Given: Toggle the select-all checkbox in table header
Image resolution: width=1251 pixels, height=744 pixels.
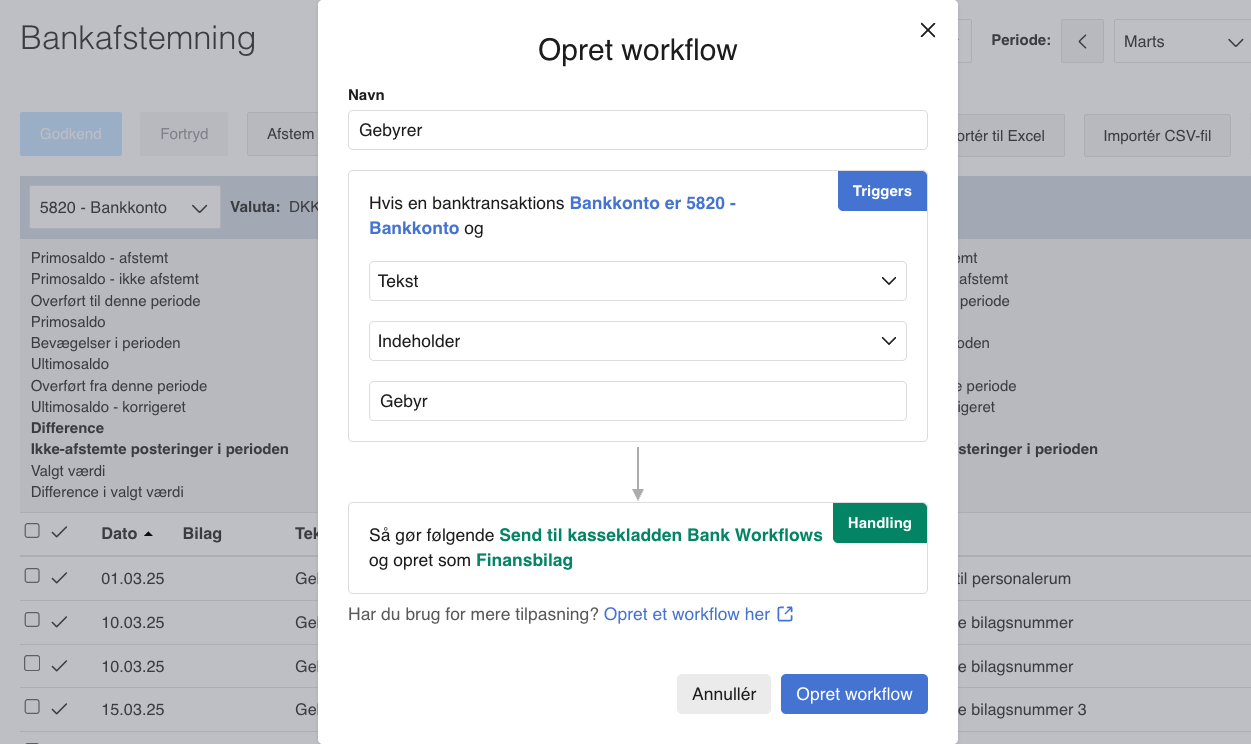Looking at the screenshot, I should pos(32,532).
